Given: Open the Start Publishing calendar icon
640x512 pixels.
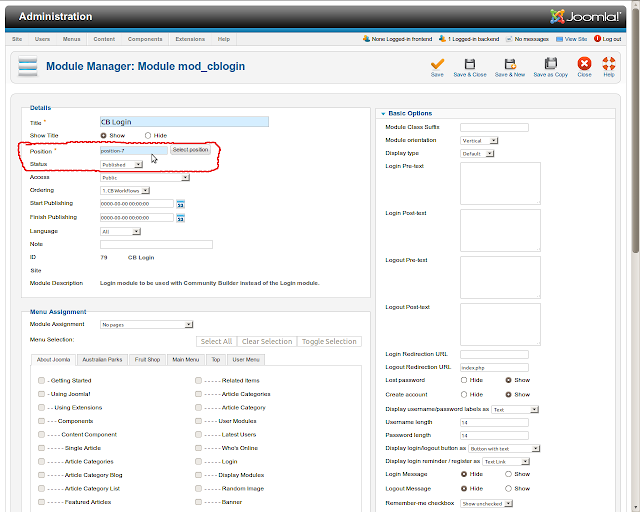Looking at the screenshot, I should point(180,204).
